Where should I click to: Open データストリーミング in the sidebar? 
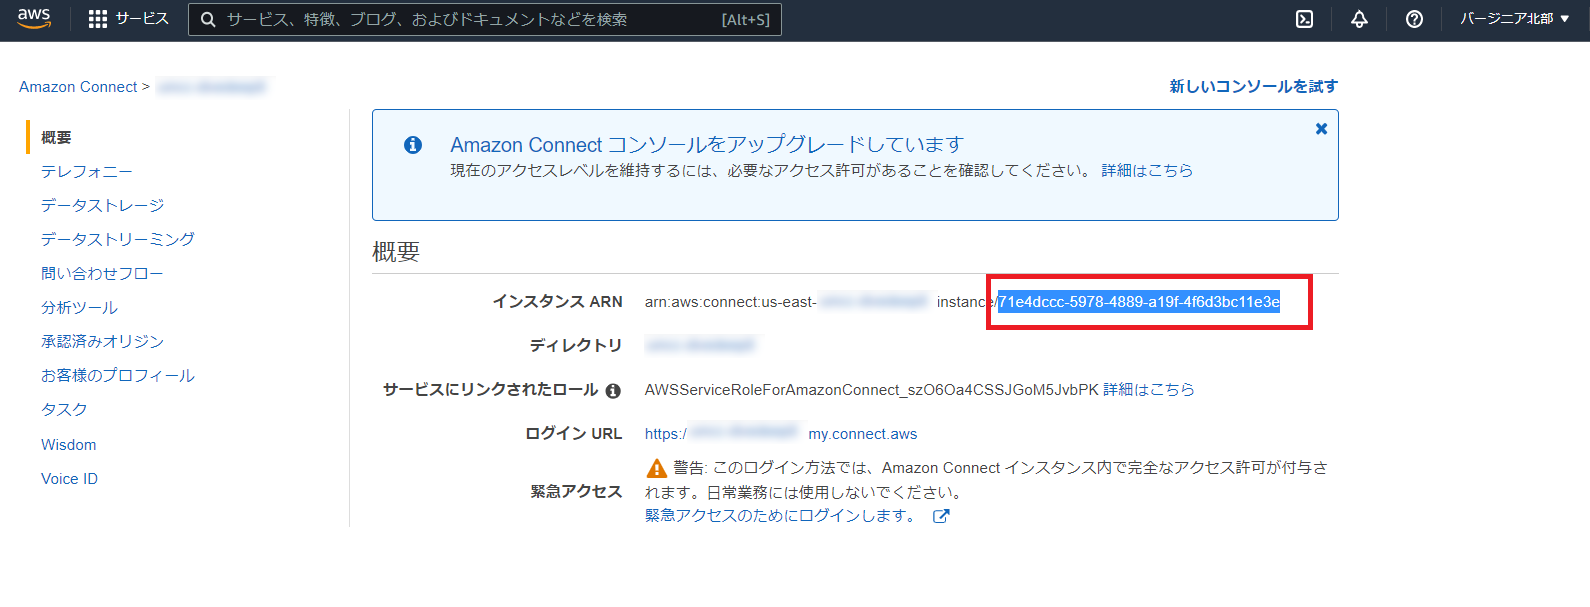(x=118, y=239)
